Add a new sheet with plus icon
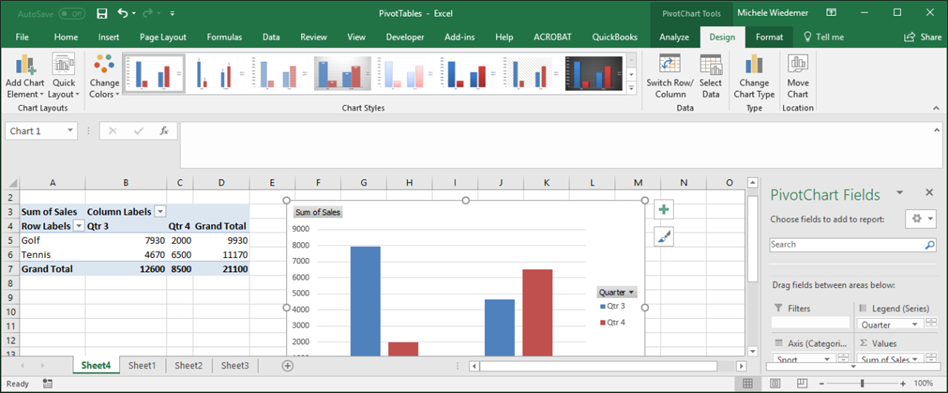This screenshot has width=948, height=393. pos(288,365)
